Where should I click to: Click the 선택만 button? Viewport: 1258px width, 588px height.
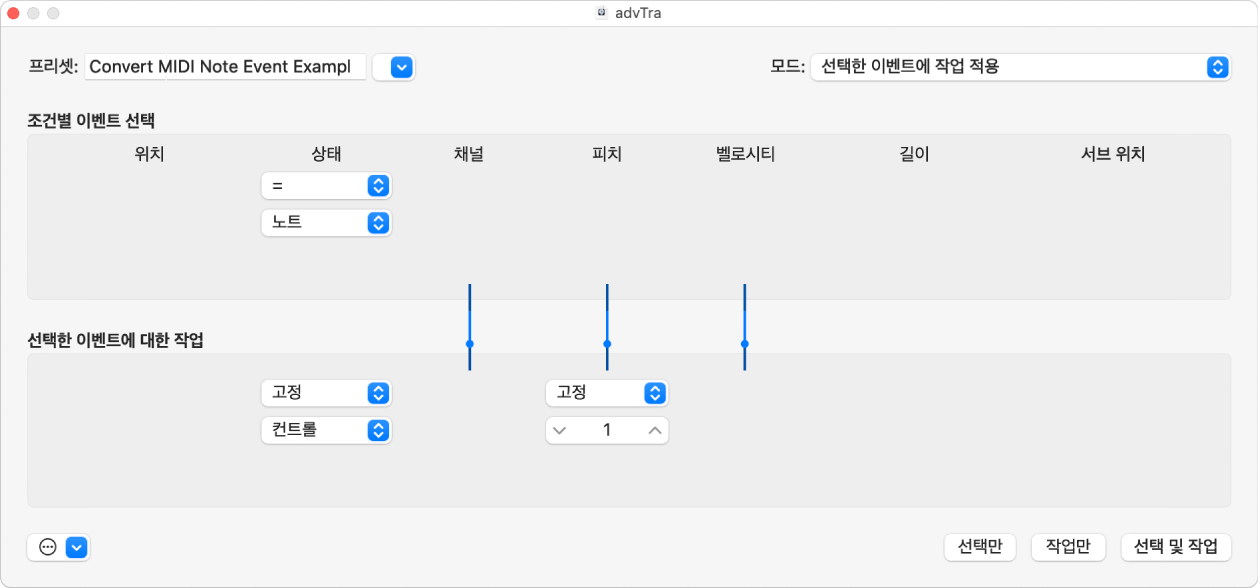tap(980, 547)
